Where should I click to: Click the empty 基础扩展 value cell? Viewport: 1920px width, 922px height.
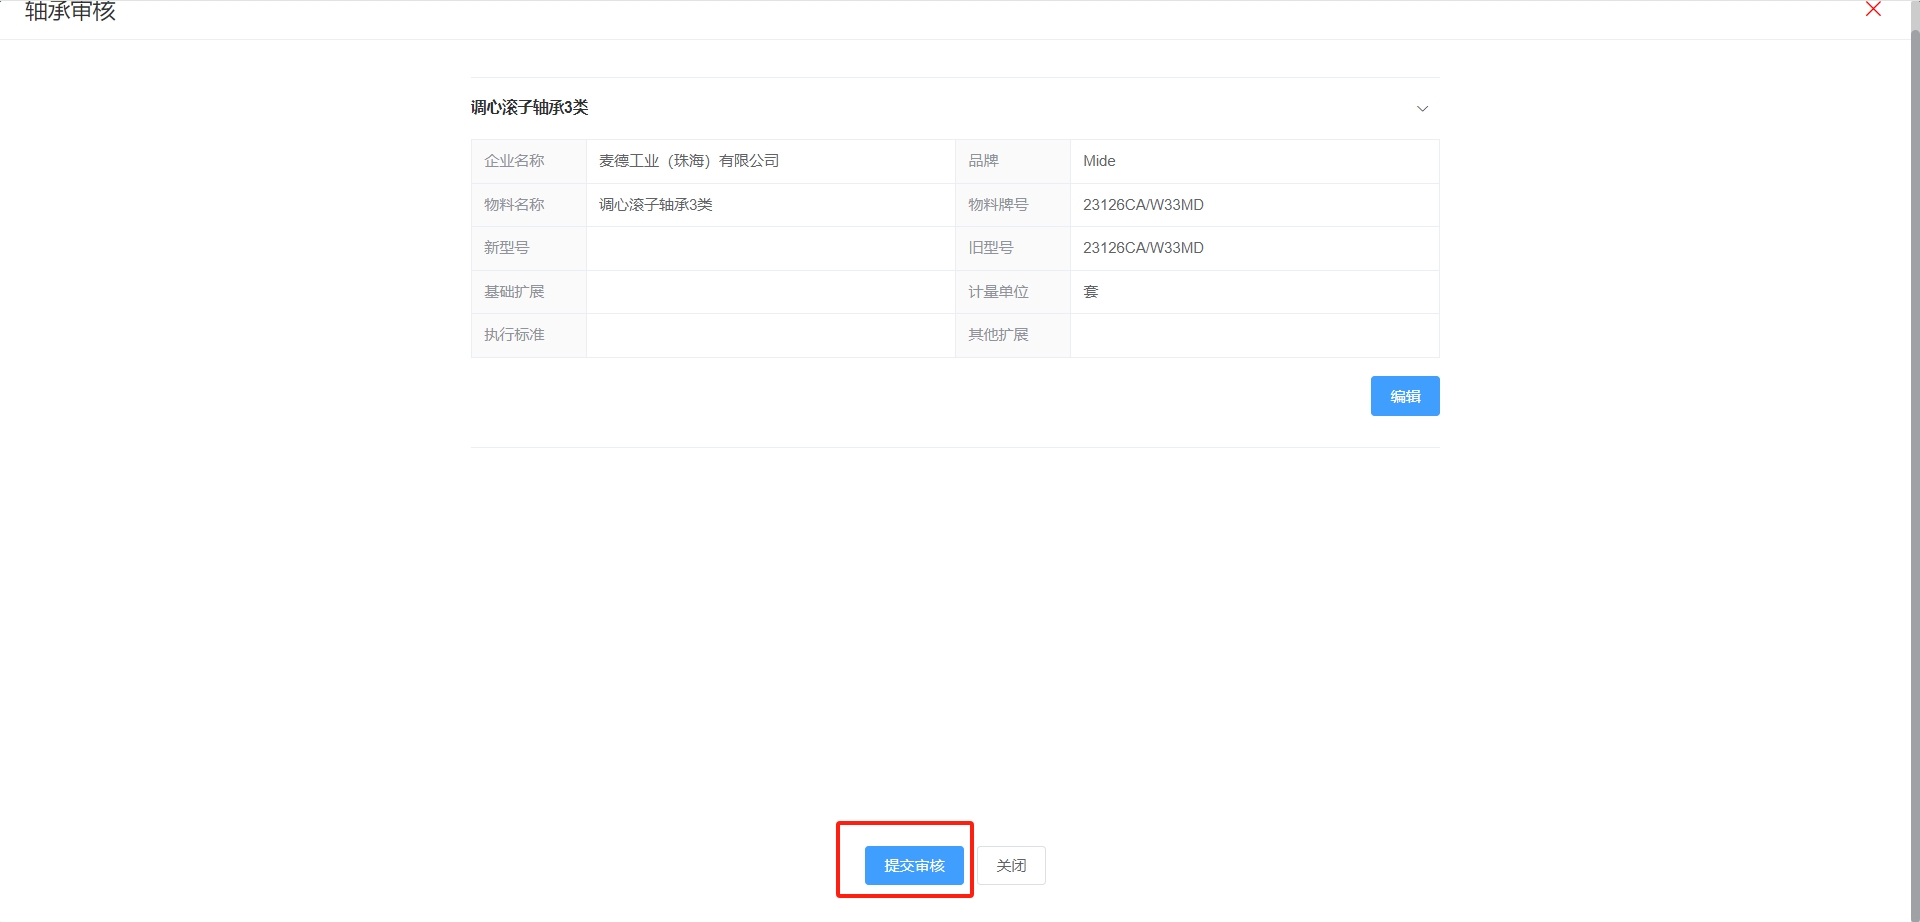[770, 292]
